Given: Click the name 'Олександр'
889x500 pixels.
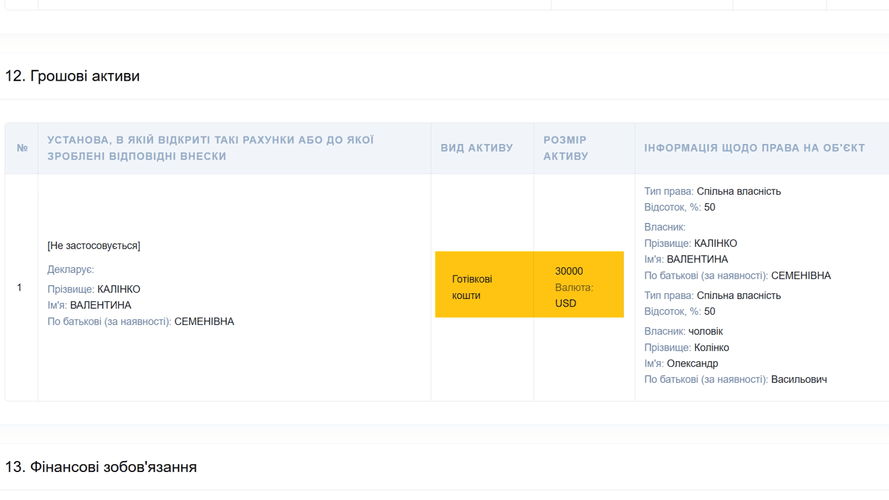Looking at the screenshot, I should tap(692, 363).
